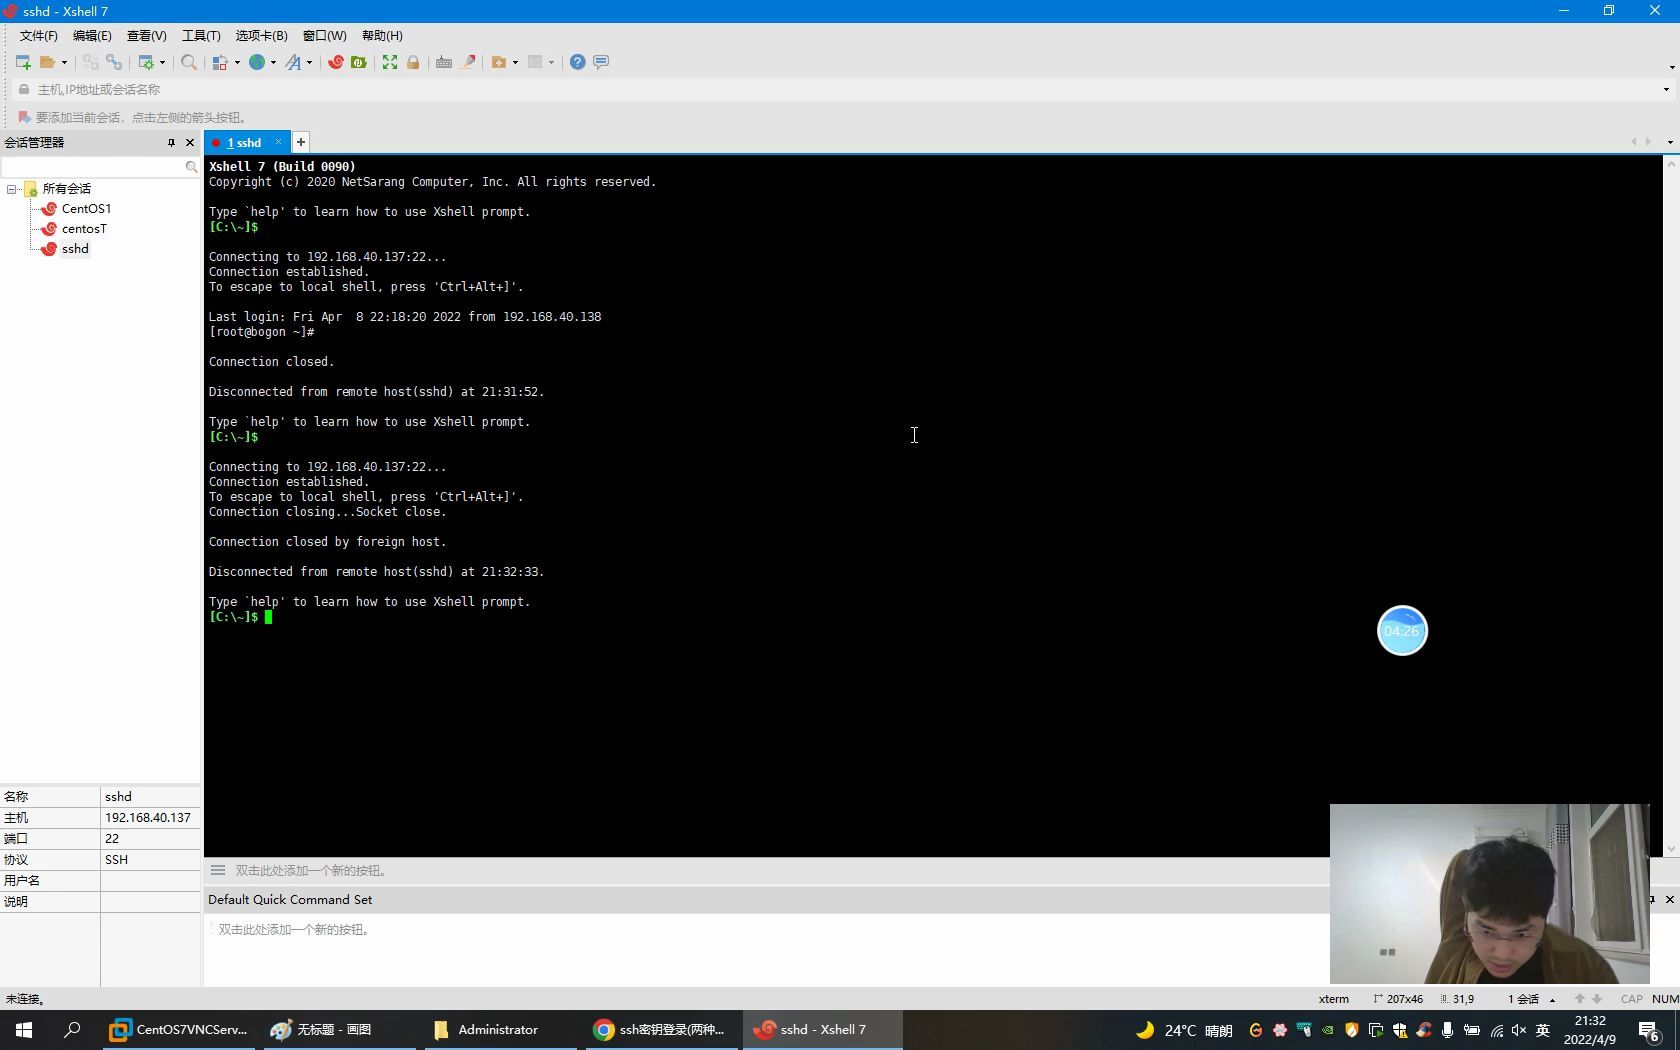The image size is (1680, 1050).
Task: Open the Encoding globe dropdown arrow
Action: [x=274, y=62]
